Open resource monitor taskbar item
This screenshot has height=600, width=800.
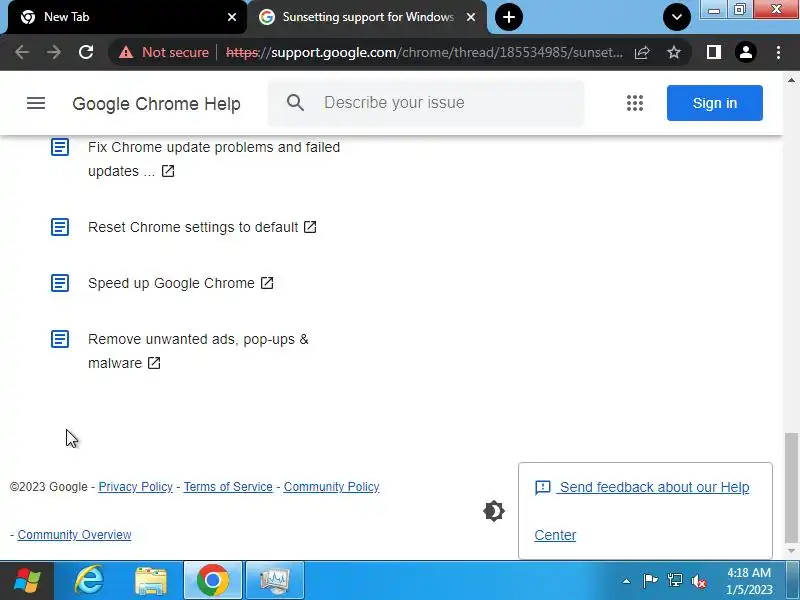tap(275, 581)
